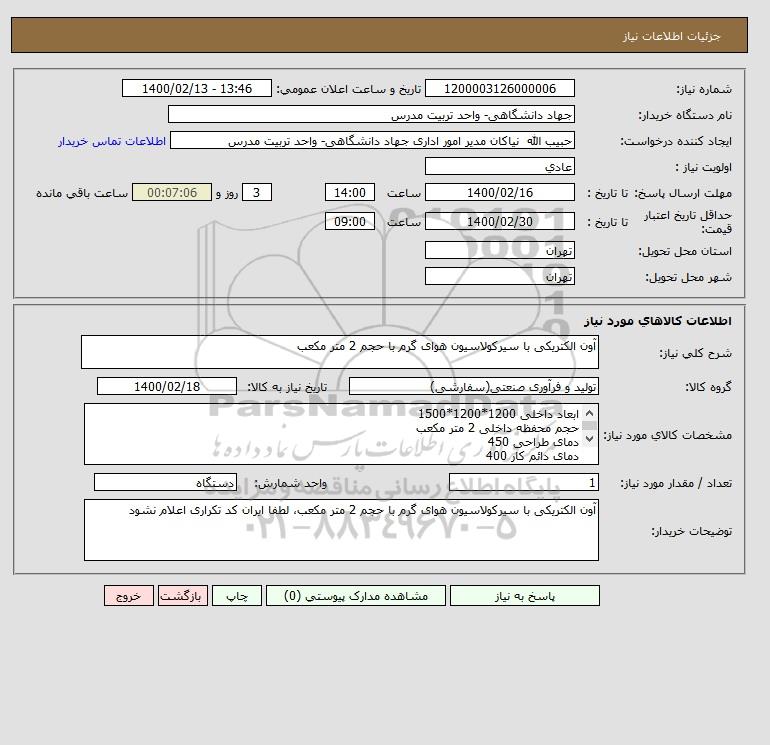
Task: Click response deadline date 1400/02/16
Action: (499, 193)
